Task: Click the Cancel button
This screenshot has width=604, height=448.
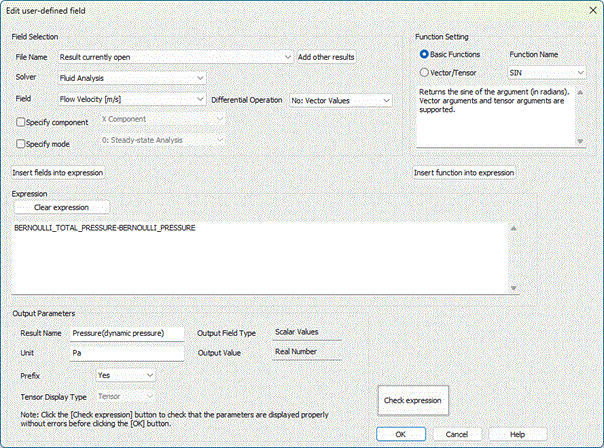Action: click(x=458, y=434)
